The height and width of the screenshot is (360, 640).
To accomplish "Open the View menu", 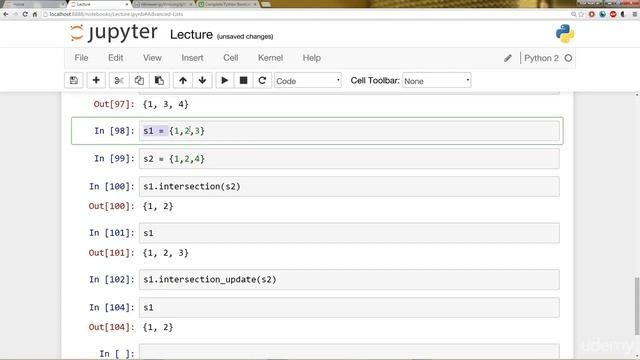I will [152, 58].
